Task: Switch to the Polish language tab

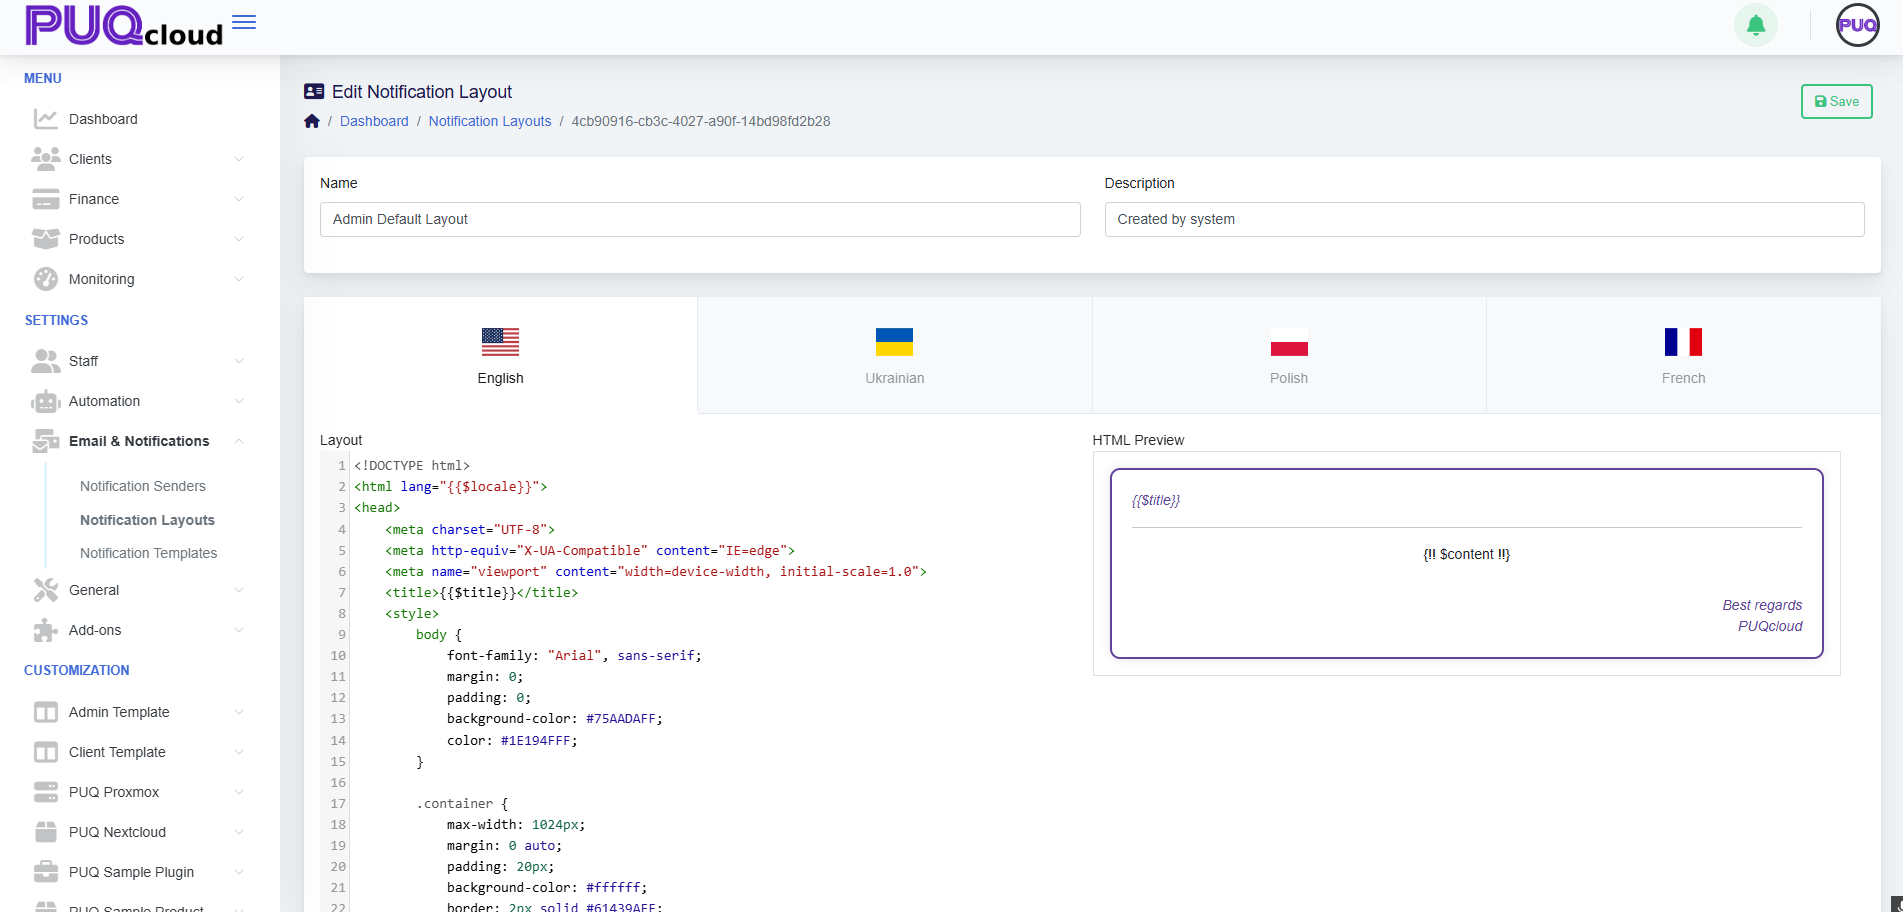Action: coord(1289,355)
